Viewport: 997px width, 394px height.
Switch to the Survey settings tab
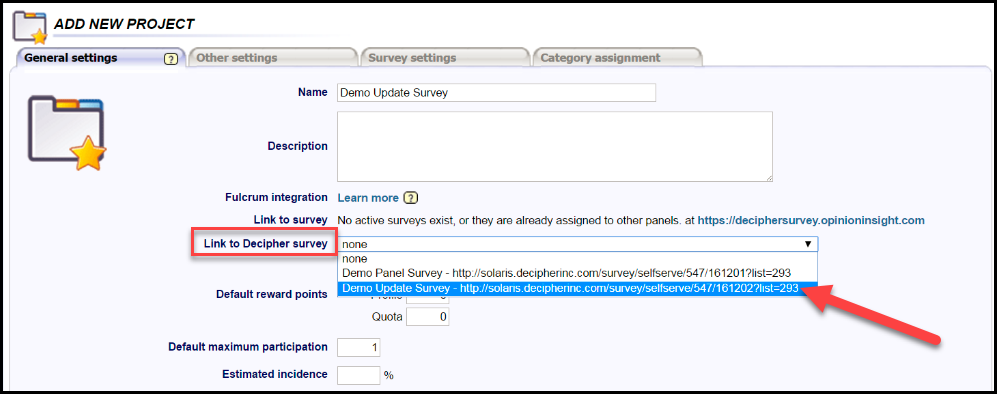point(445,58)
